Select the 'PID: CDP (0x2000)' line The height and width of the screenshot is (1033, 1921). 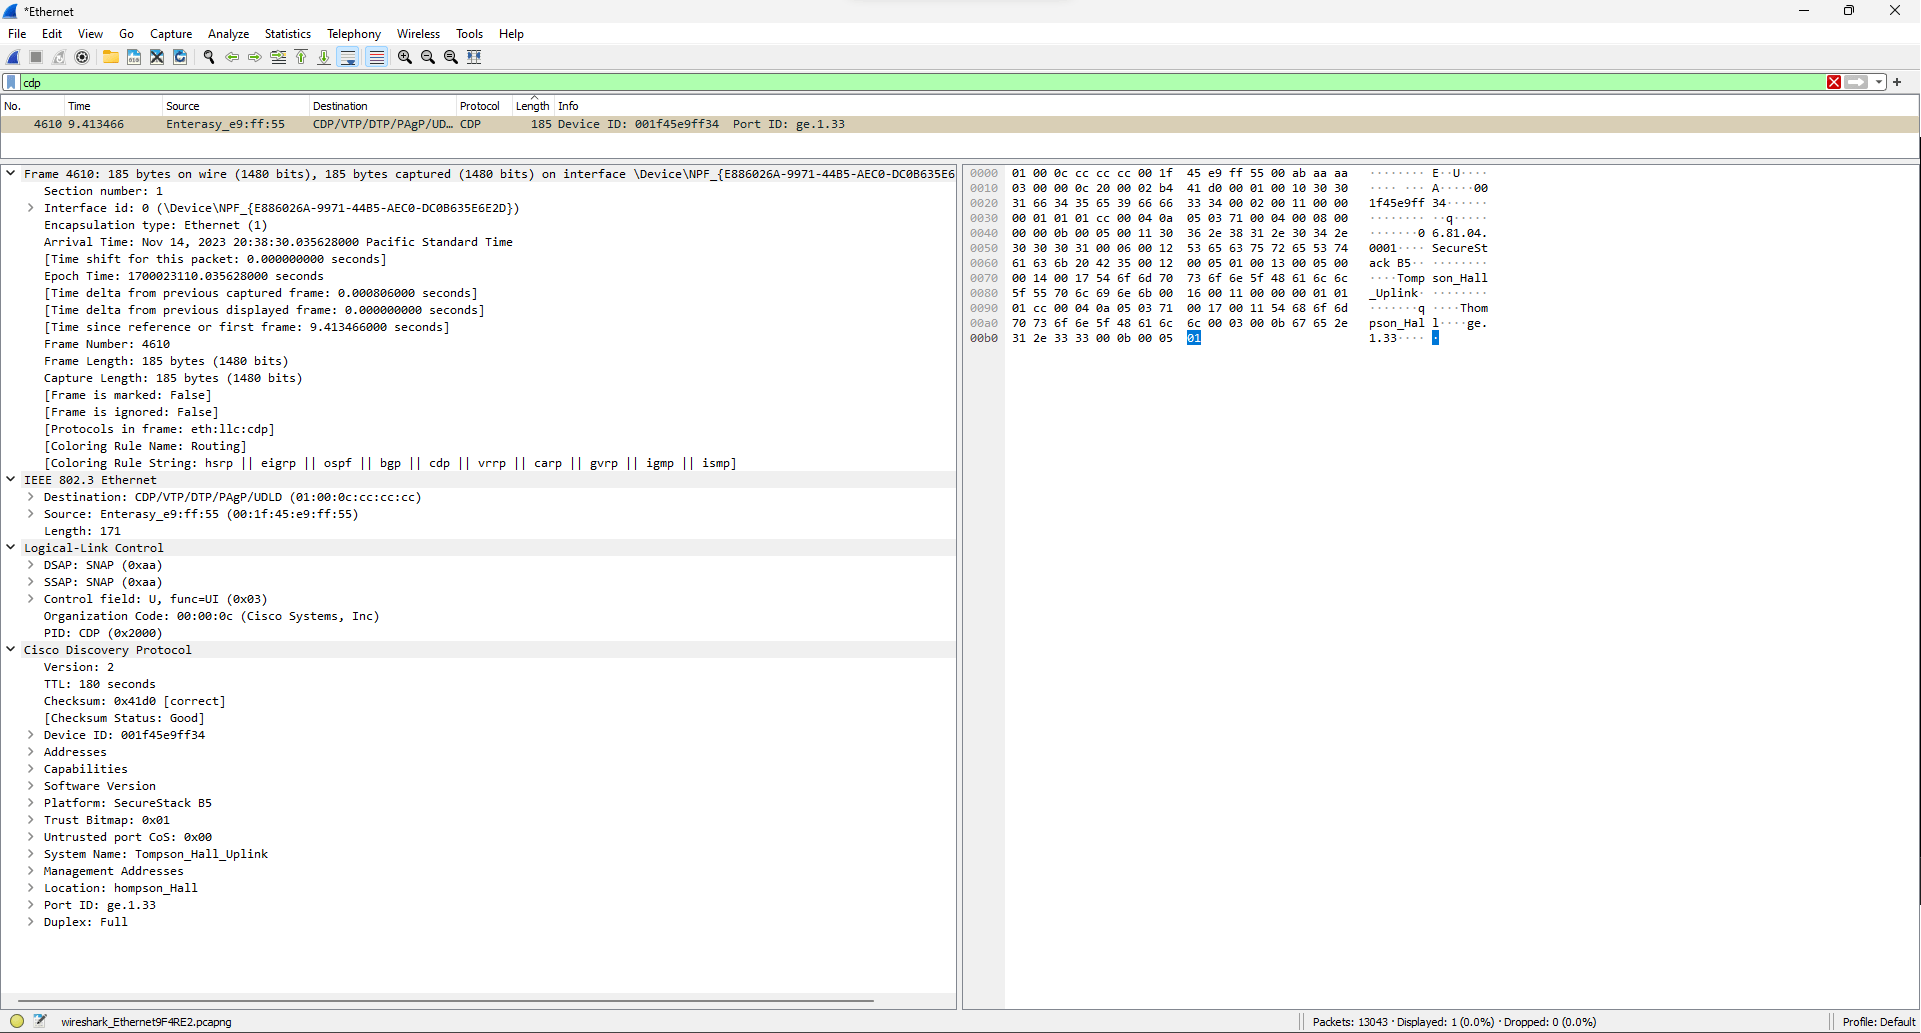(x=102, y=633)
